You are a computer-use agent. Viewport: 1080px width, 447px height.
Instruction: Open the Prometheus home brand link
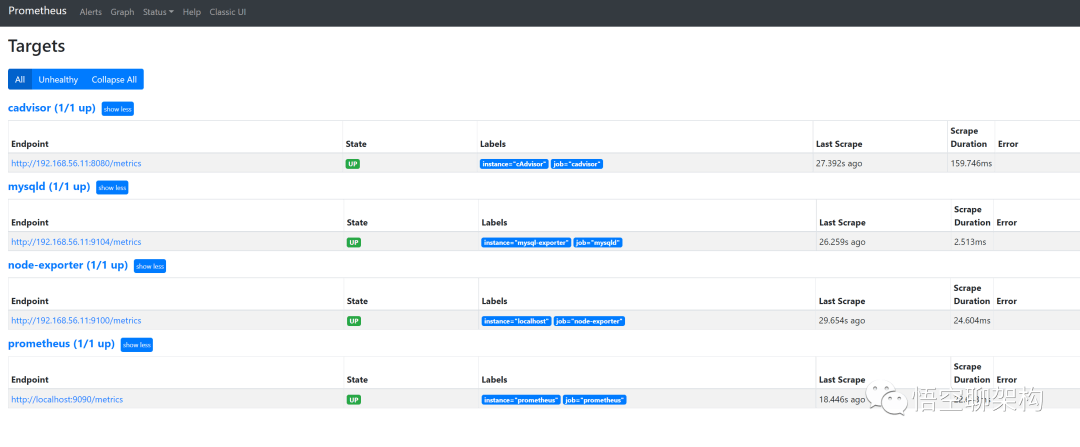[37, 11]
